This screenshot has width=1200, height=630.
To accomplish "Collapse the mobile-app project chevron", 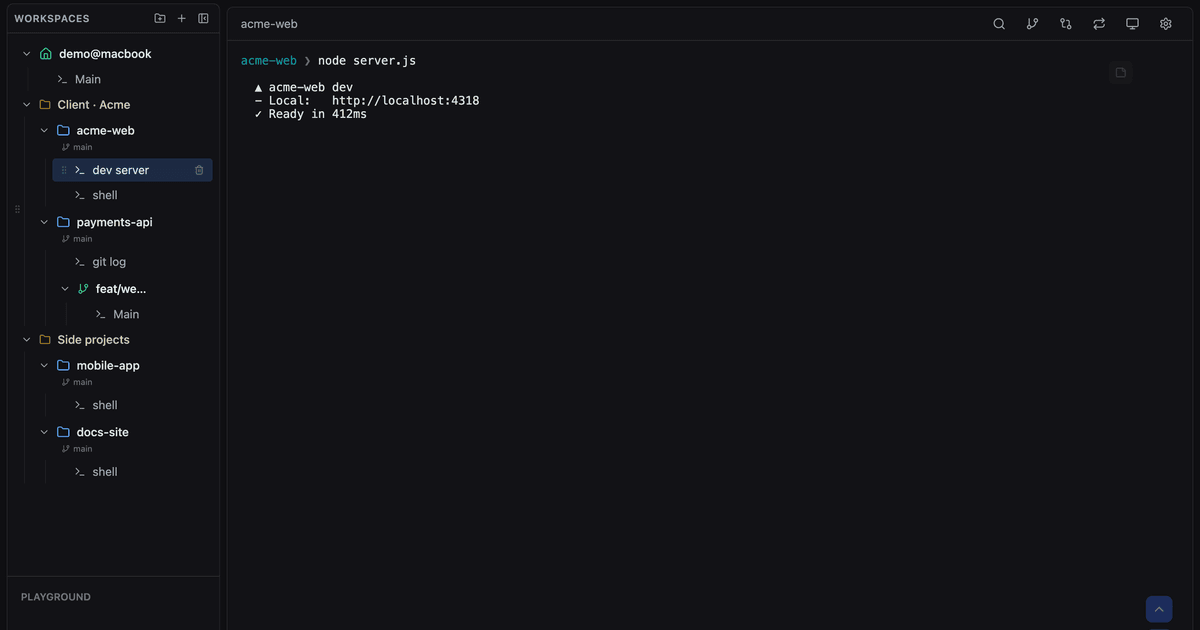I will pos(44,365).
